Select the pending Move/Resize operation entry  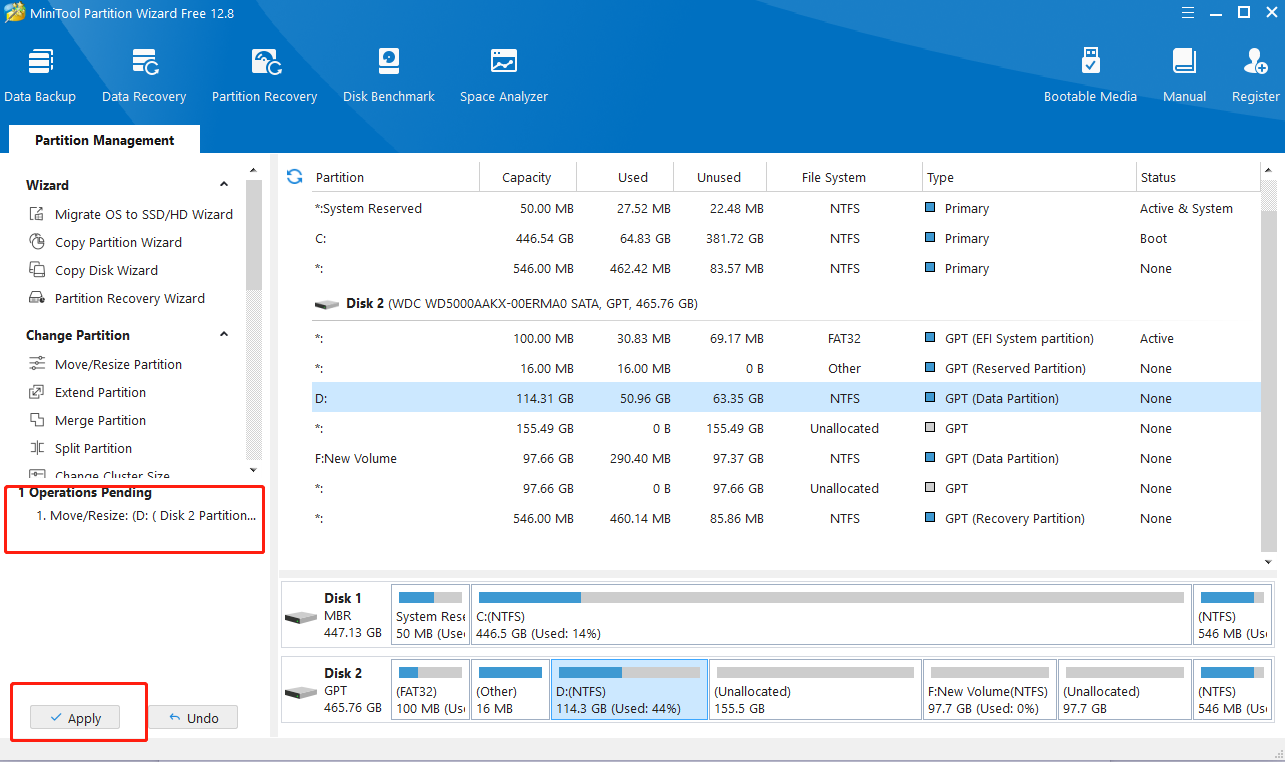coord(146,516)
